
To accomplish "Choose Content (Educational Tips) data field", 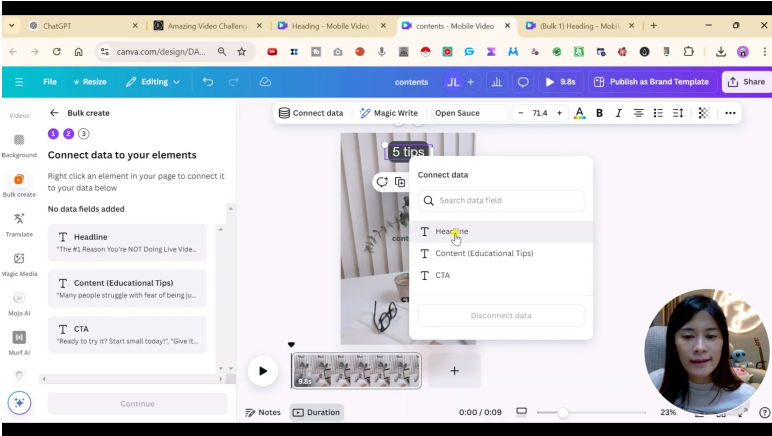I will pyautogui.click(x=484, y=253).
